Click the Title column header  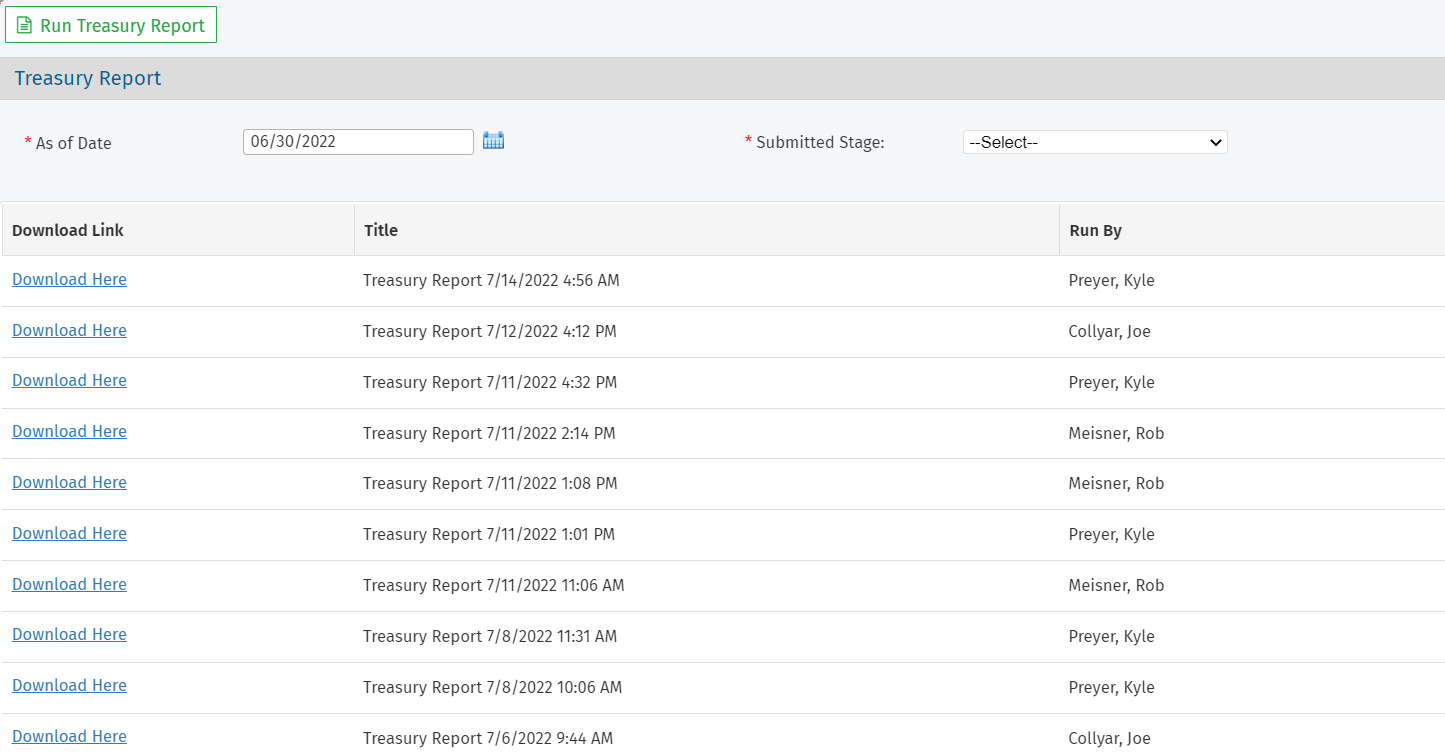tap(380, 230)
